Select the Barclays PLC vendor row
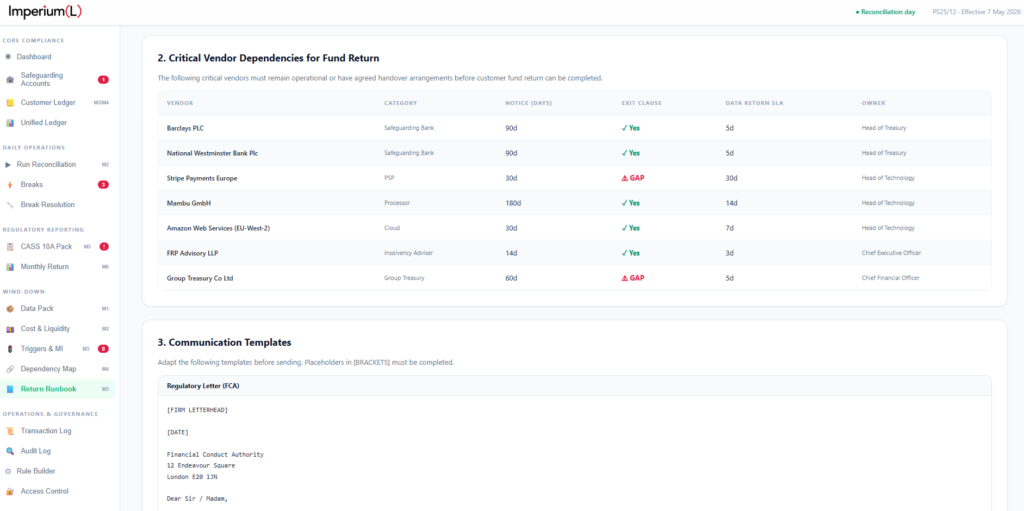Screen dimensions: 1024x511 [574, 128]
